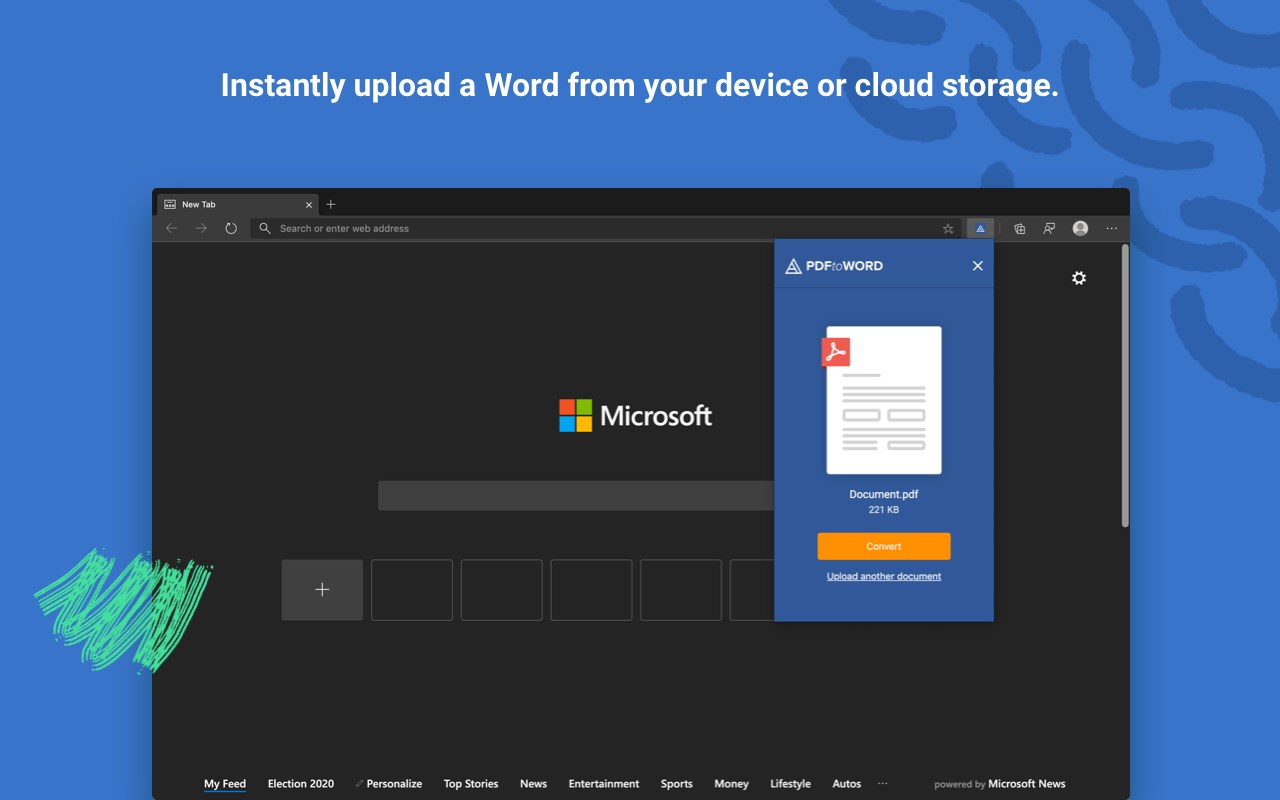Add a quick link with plus tile
Screen dimensions: 1280x800
click(322, 590)
